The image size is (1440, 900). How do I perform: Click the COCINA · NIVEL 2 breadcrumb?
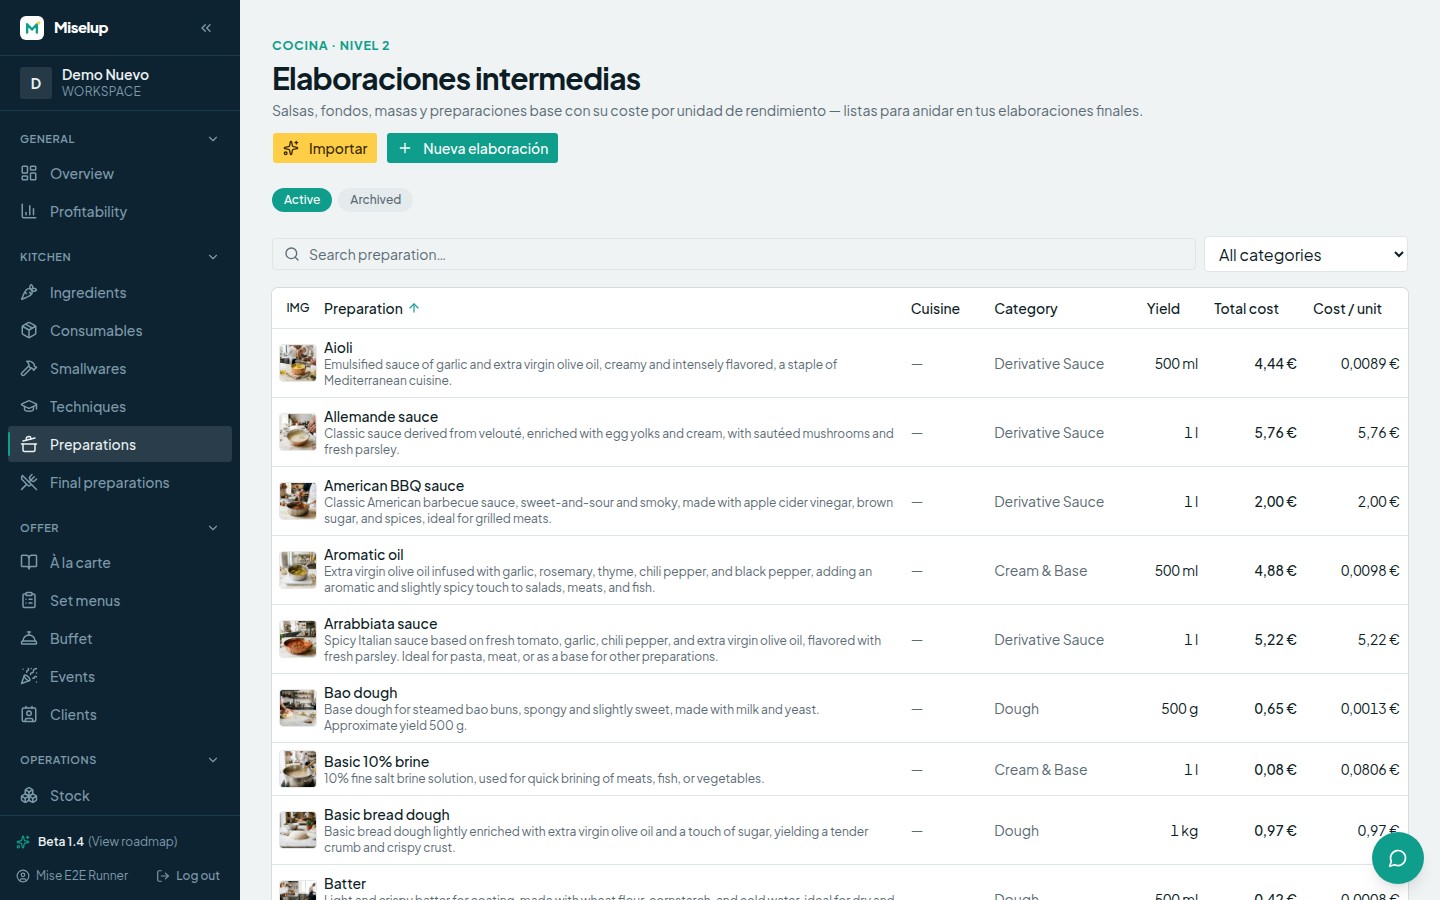point(331,46)
